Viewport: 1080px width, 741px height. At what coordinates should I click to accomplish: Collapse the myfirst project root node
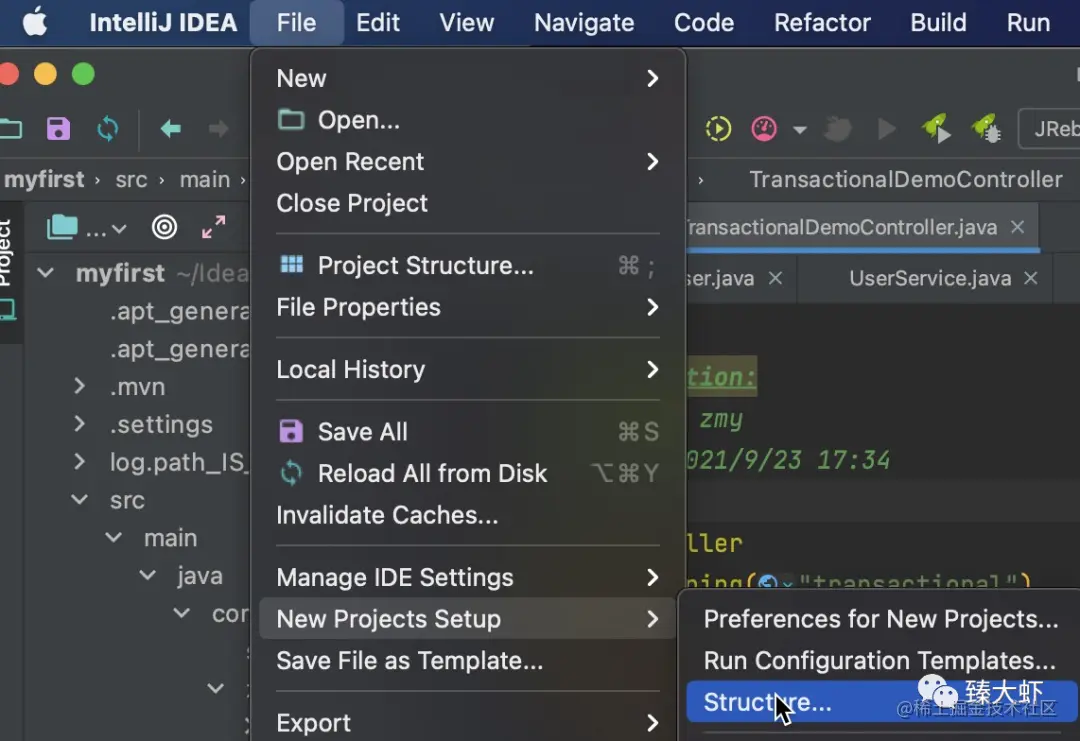[x=45, y=273]
